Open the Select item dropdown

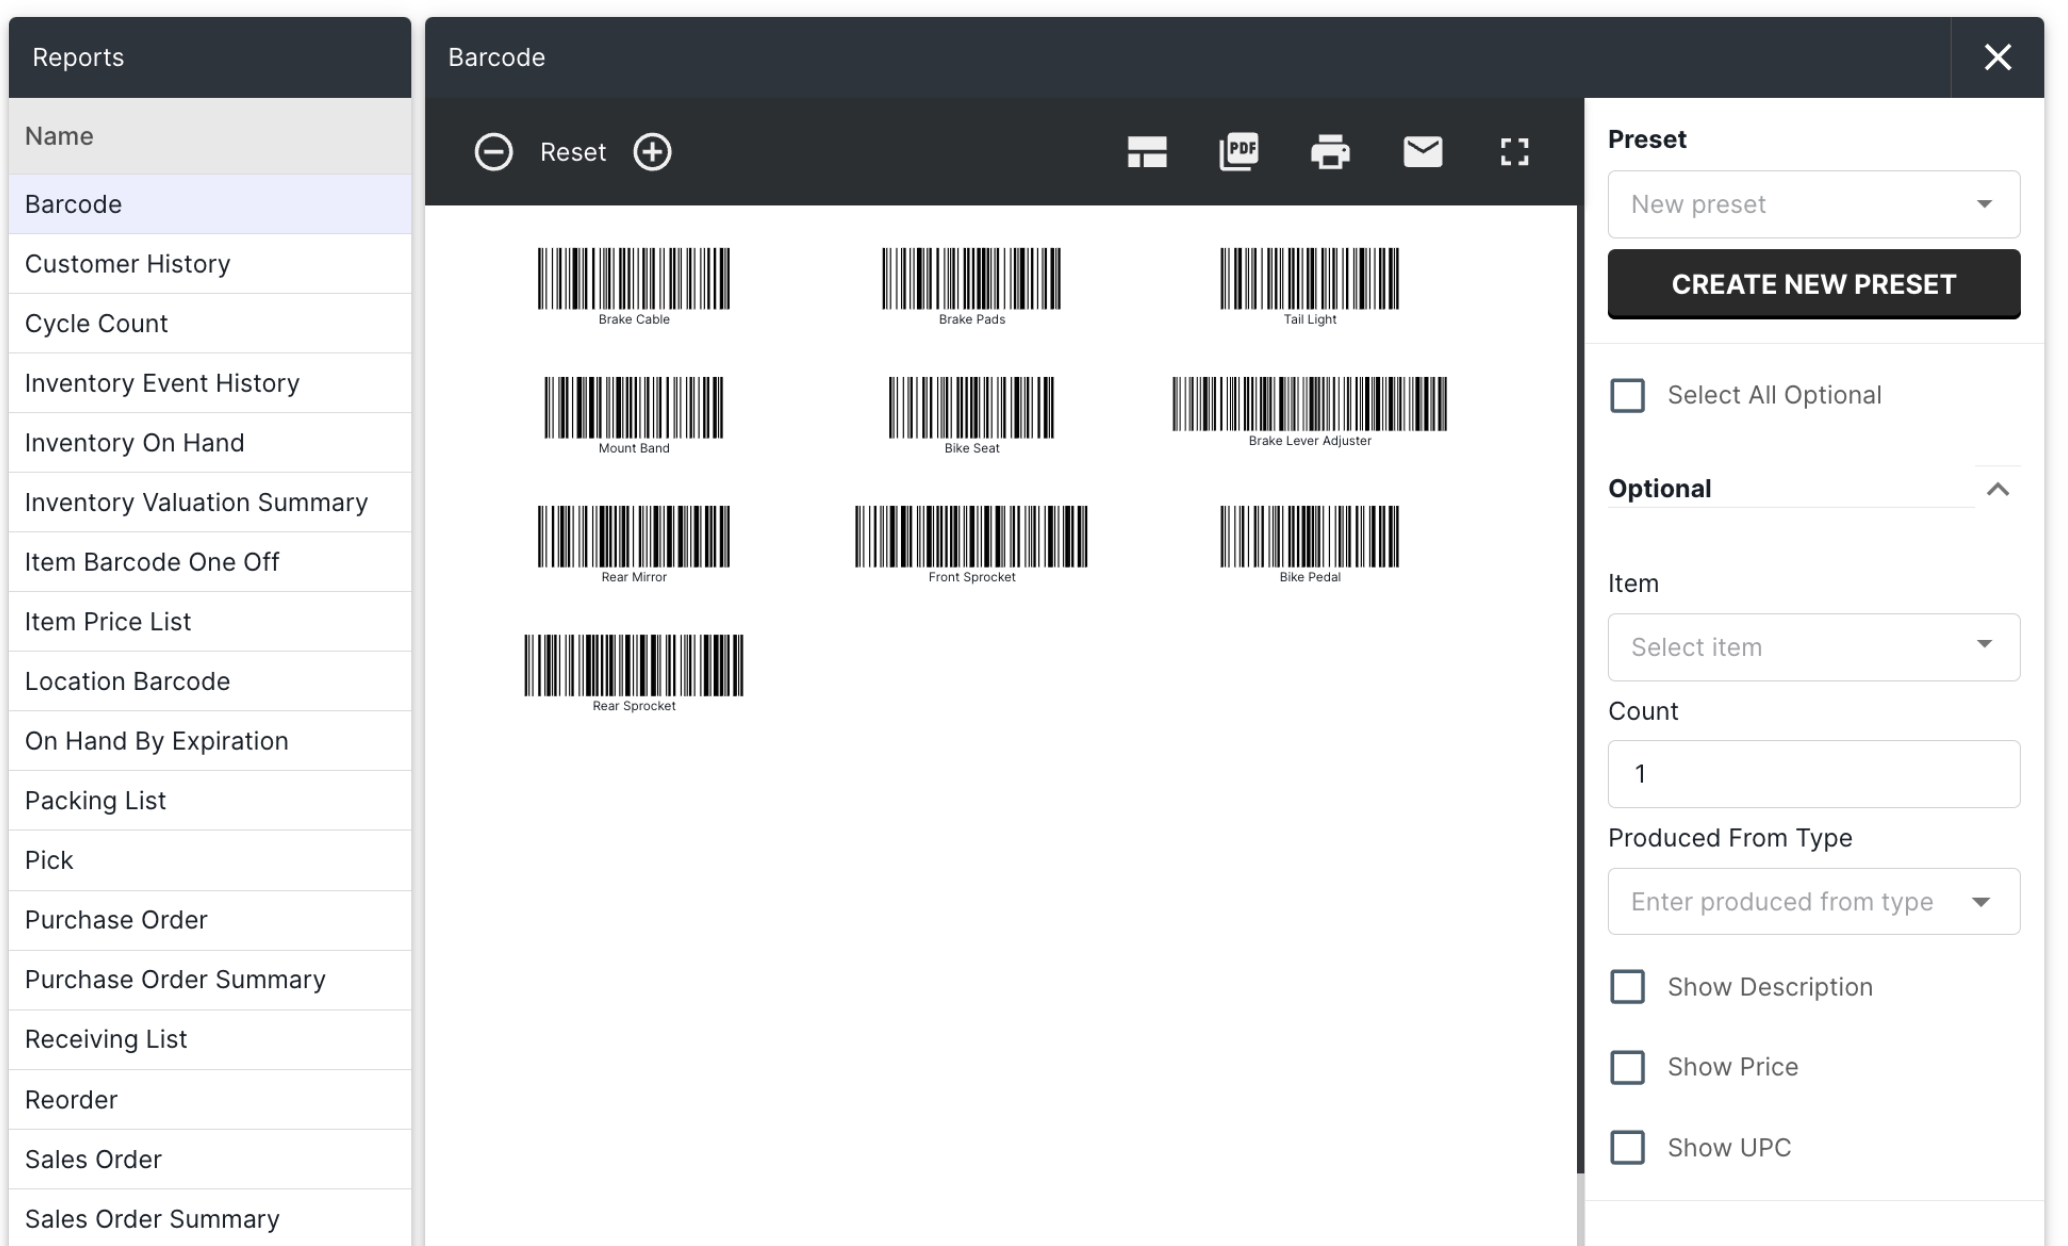click(1813, 647)
